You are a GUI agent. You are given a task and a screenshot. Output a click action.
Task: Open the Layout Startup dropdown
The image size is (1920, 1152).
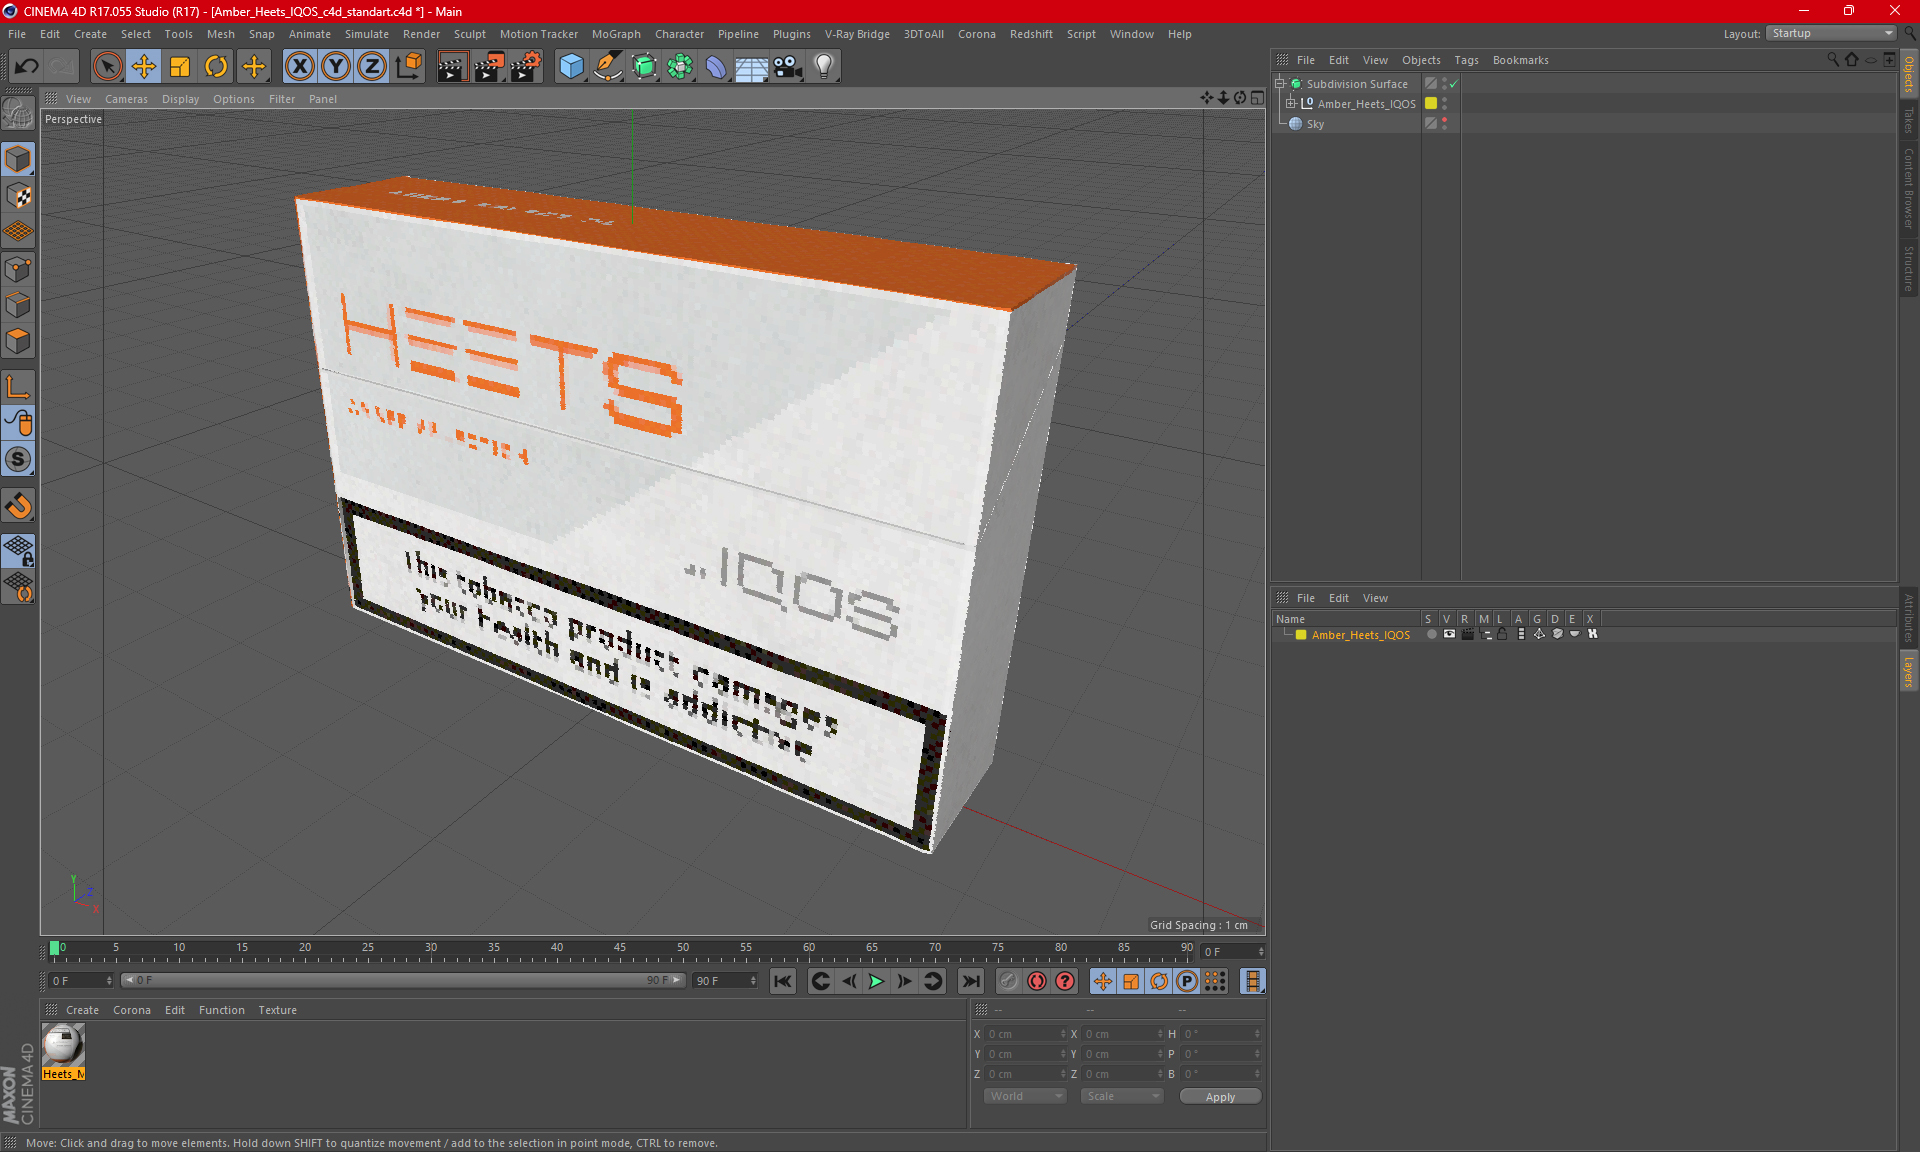tap(1832, 33)
